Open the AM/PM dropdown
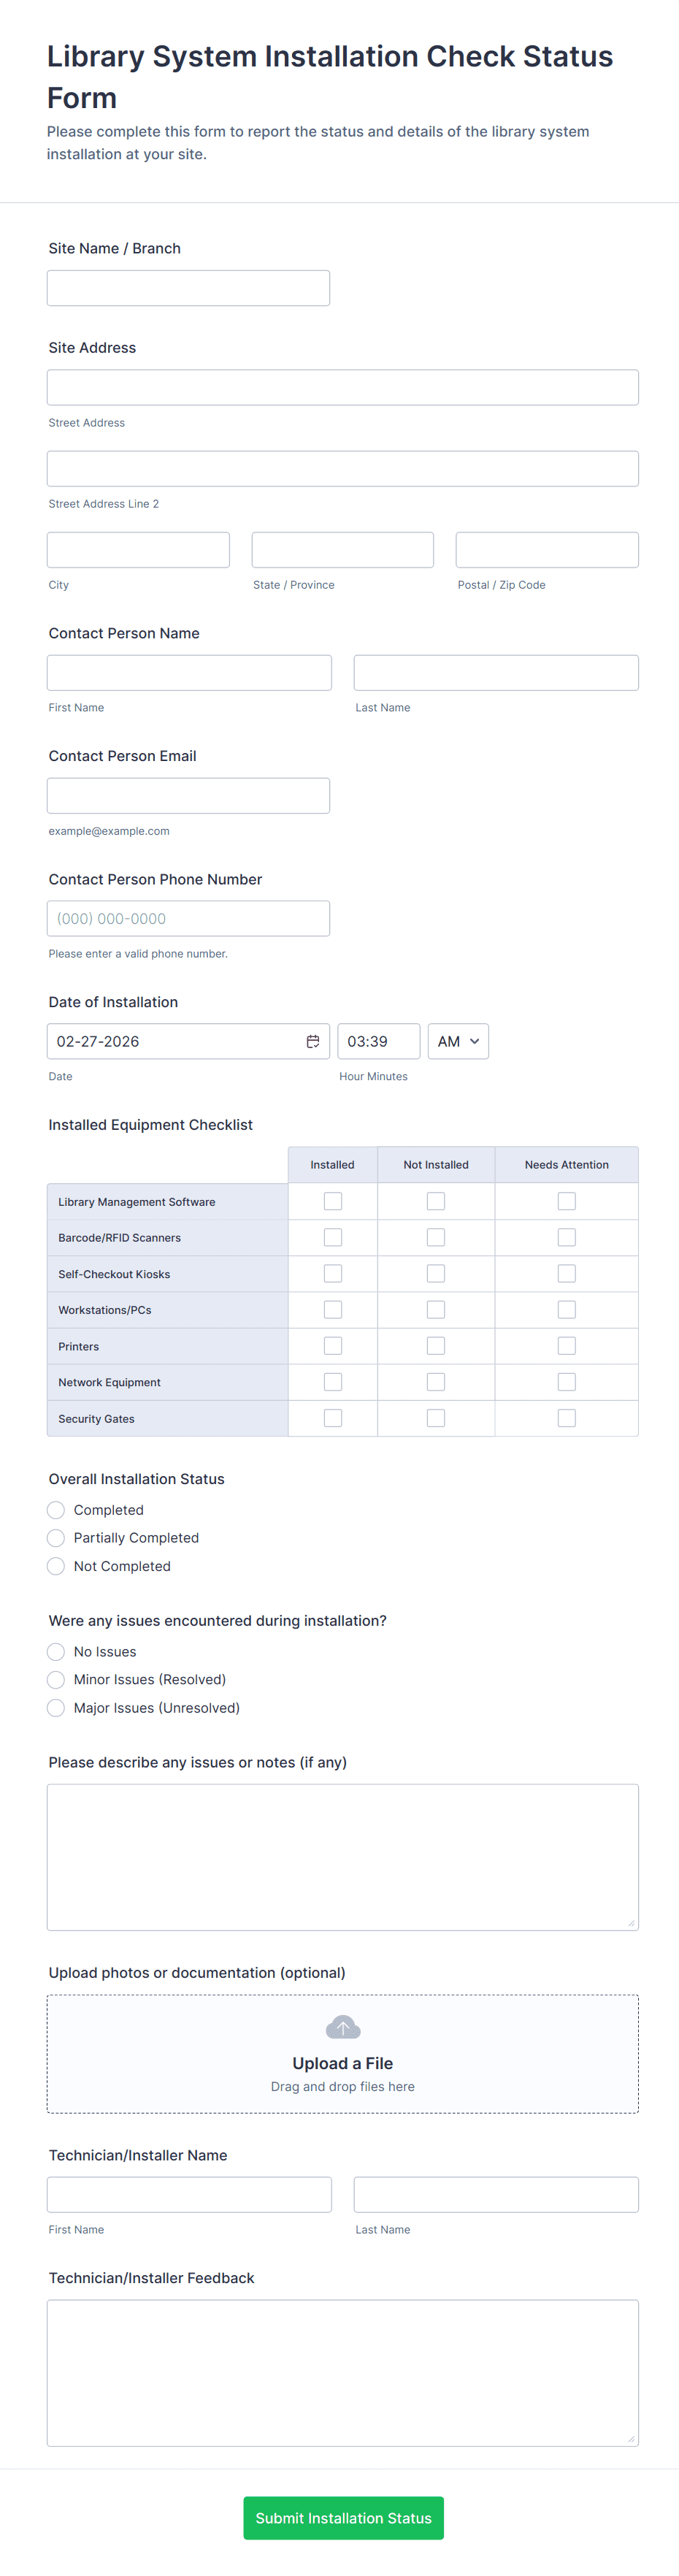The image size is (679, 2576). pyautogui.click(x=458, y=1041)
